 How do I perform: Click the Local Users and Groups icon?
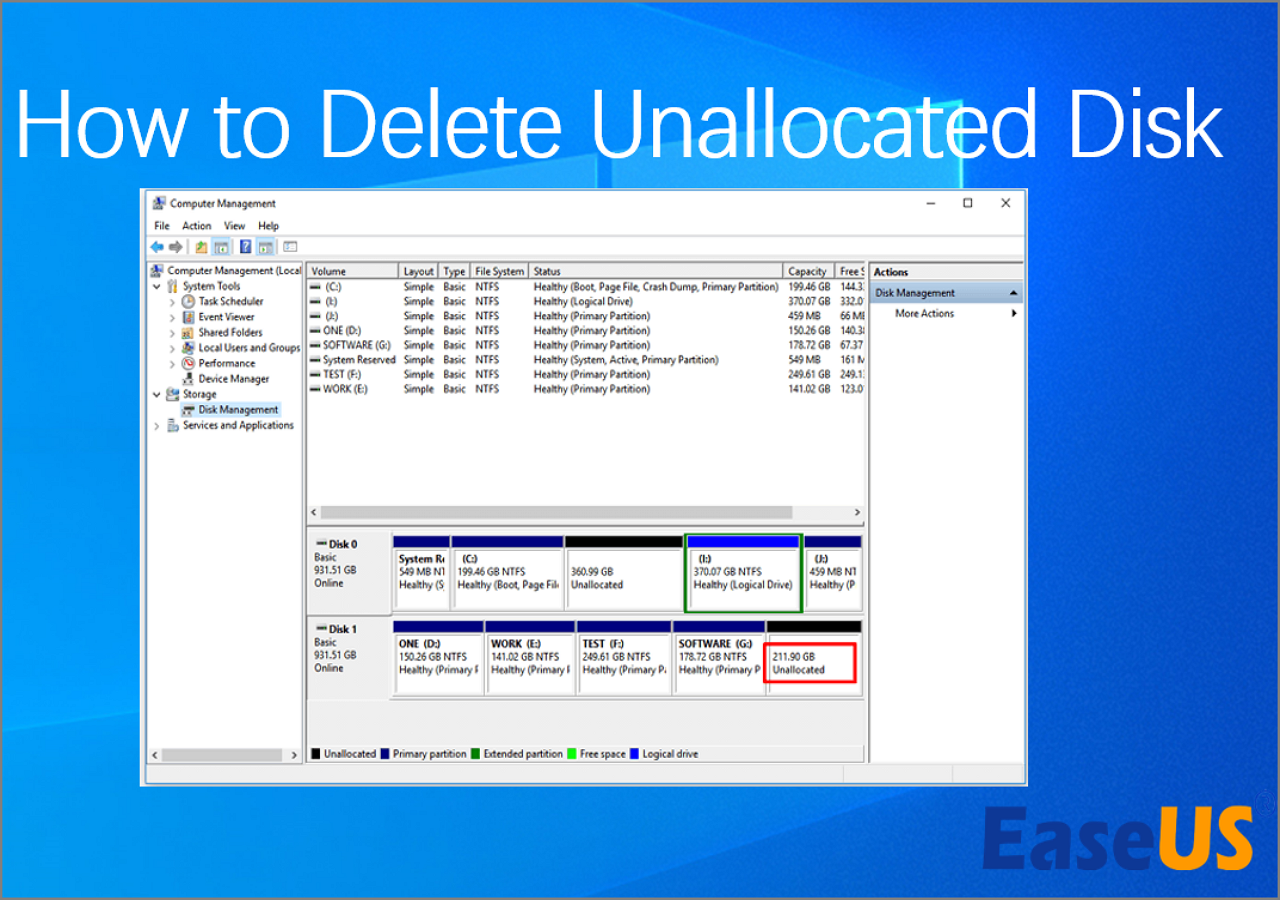(188, 348)
